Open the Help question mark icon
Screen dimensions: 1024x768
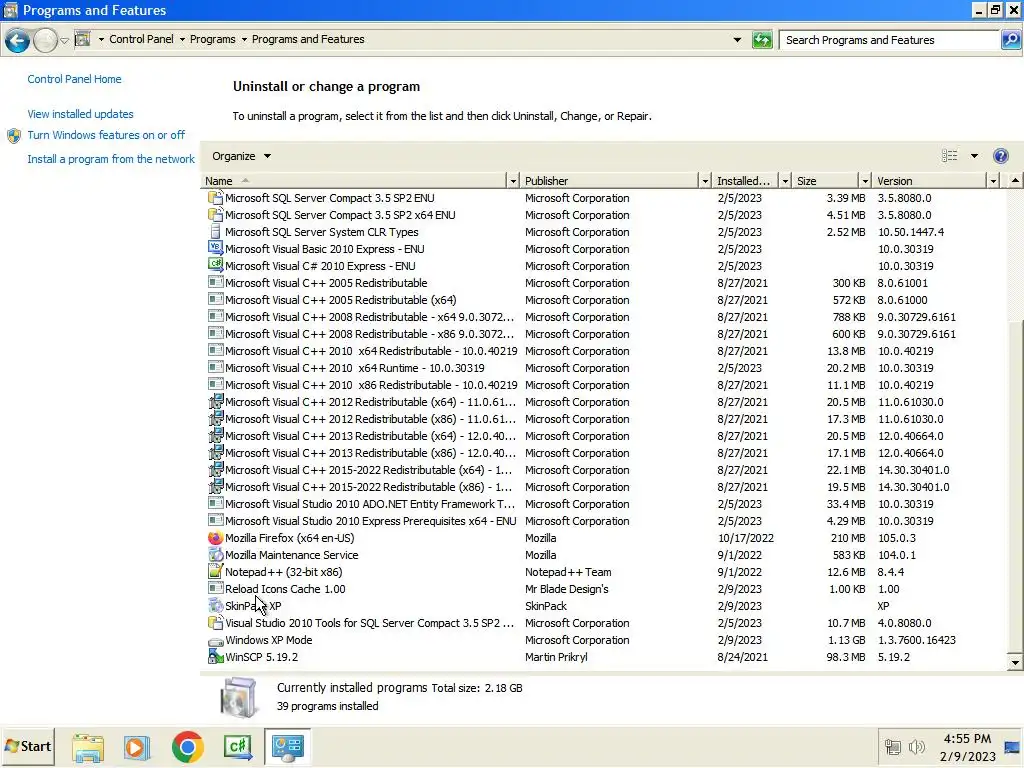tap(1000, 156)
